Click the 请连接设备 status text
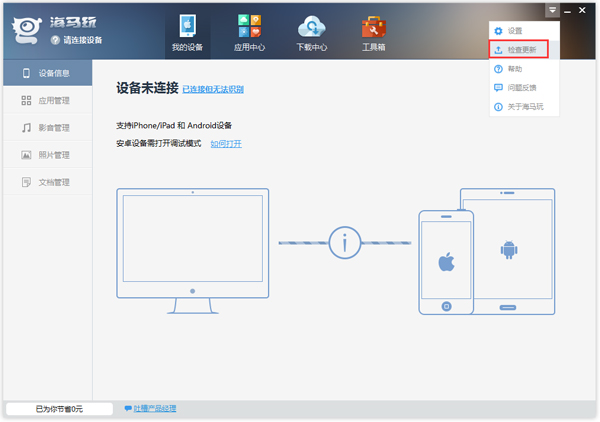The width and height of the screenshot is (600, 422). (83, 40)
